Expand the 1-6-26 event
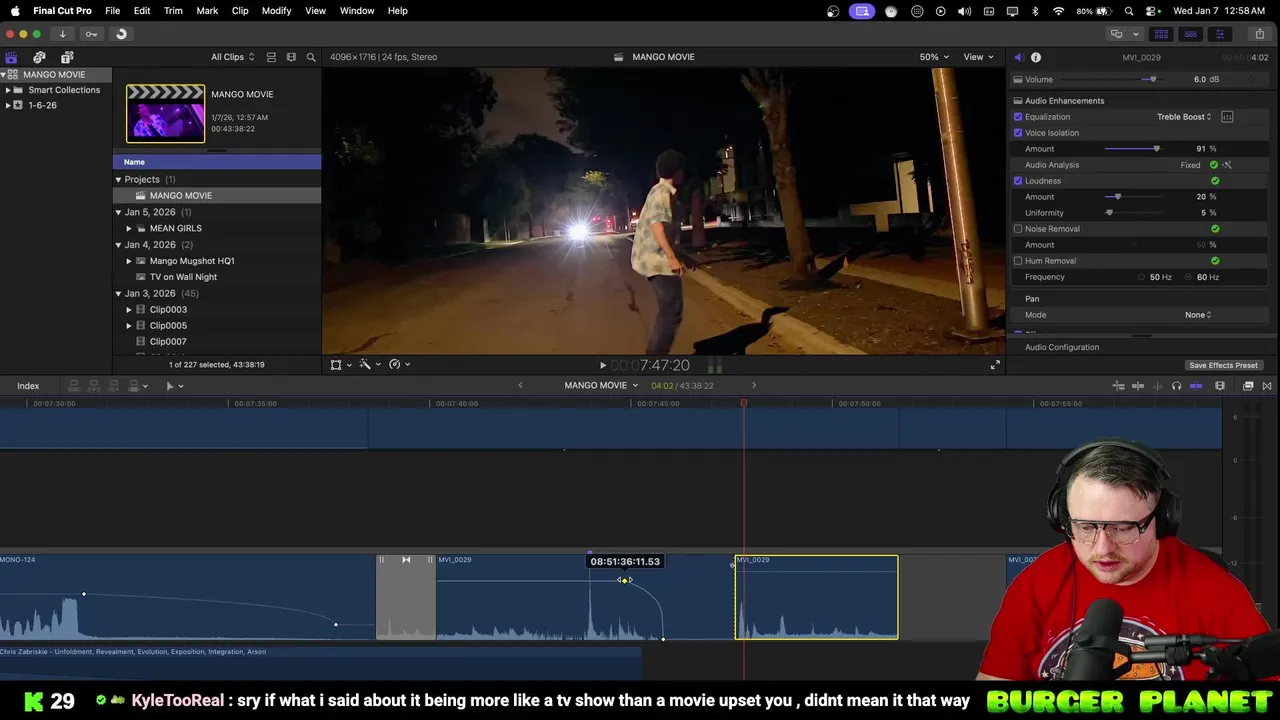Viewport: 1280px width, 720px height. [8, 105]
